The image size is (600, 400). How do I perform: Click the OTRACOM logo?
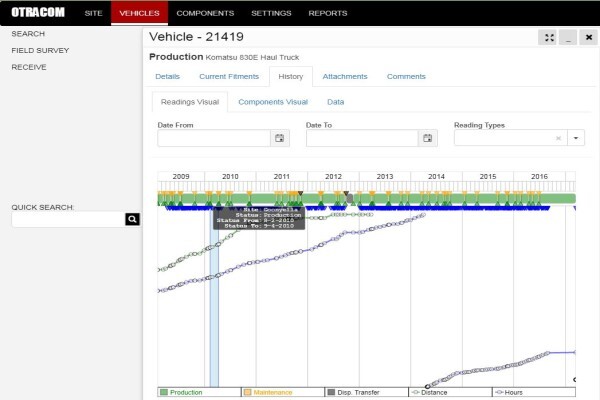[x=38, y=13]
